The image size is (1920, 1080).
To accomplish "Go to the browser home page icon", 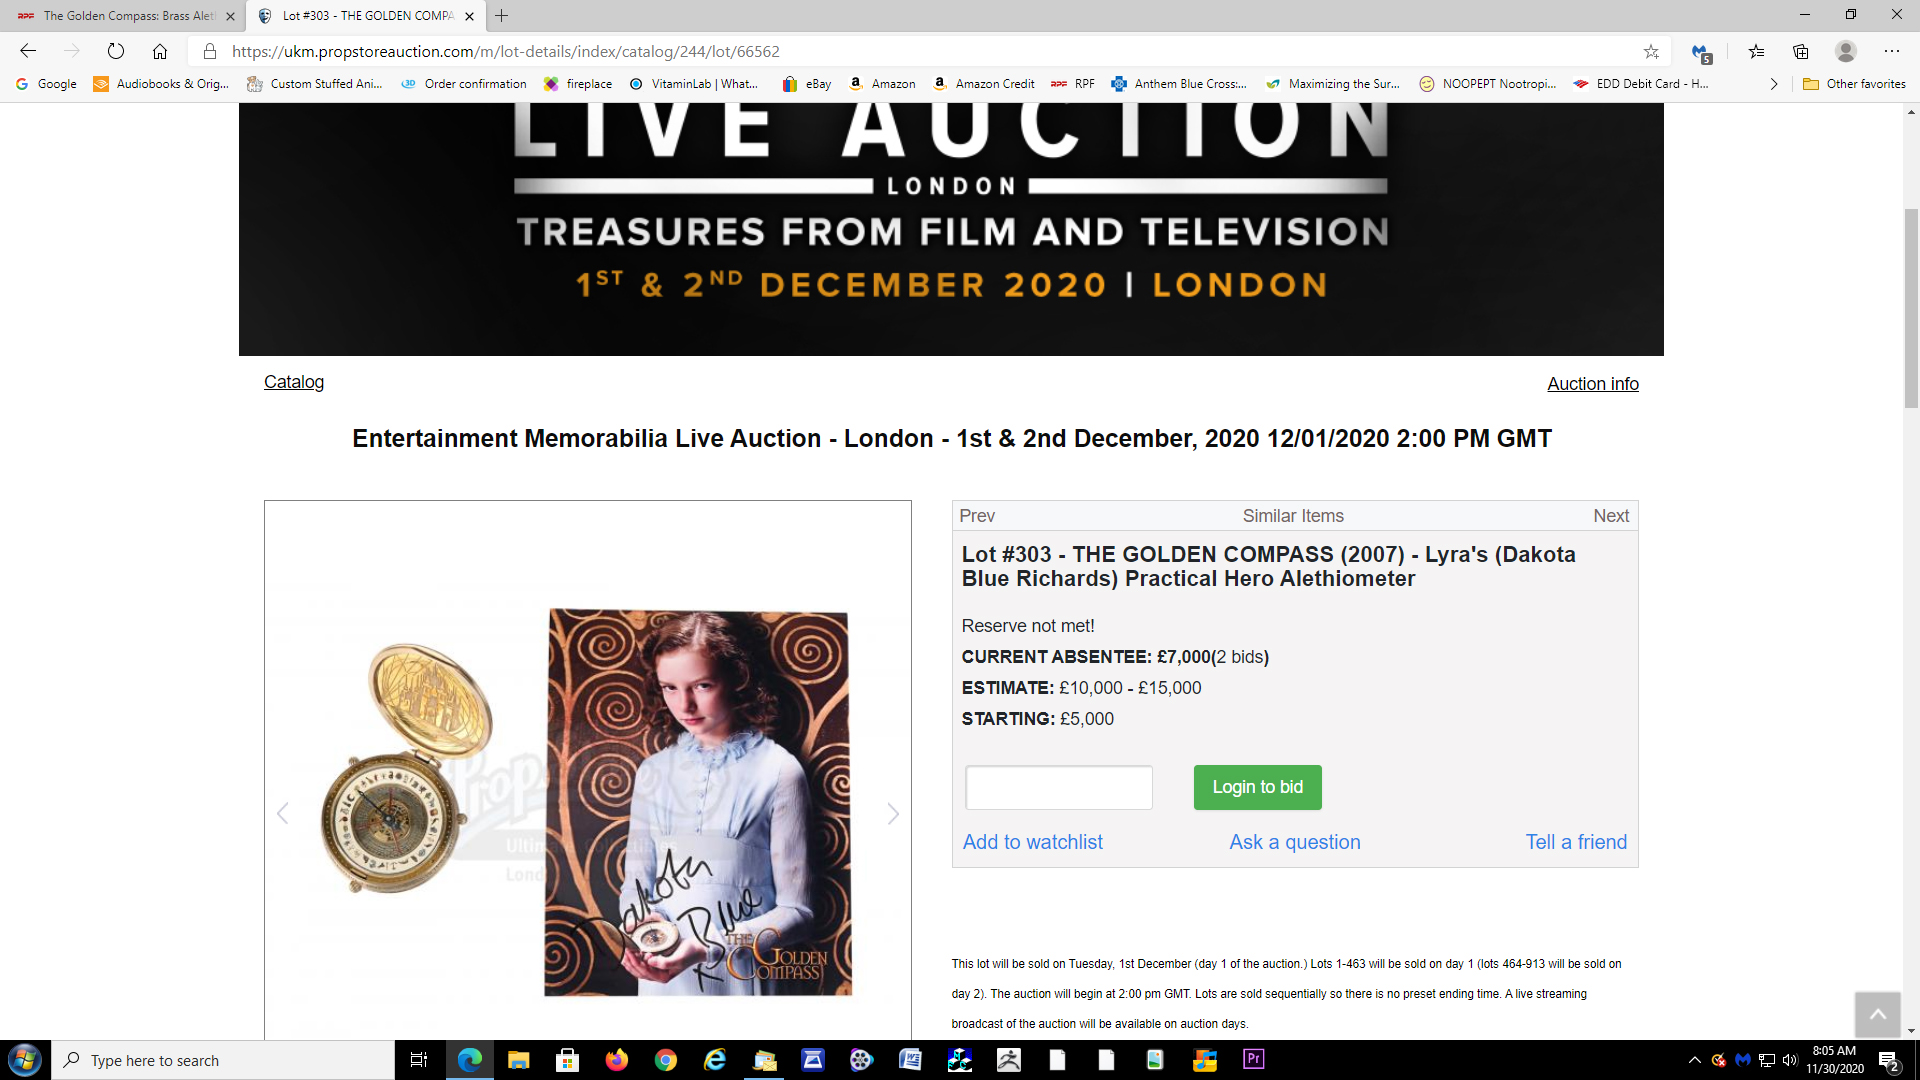I will (x=160, y=51).
